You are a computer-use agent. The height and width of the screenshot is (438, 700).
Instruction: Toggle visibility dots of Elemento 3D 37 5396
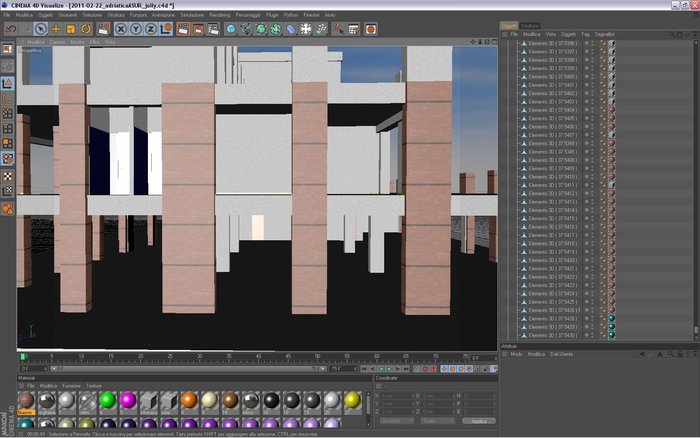point(589,43)
